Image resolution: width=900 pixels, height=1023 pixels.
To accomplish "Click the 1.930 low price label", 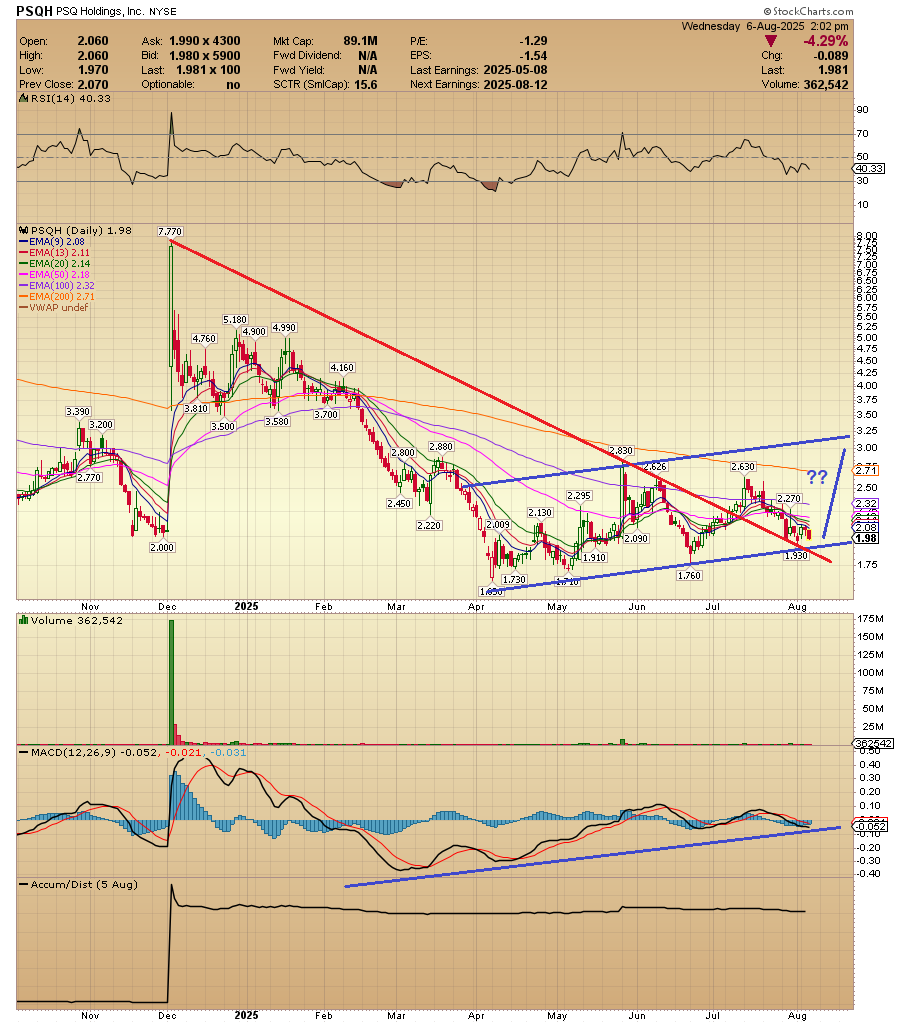I will (x=796, y=555).
